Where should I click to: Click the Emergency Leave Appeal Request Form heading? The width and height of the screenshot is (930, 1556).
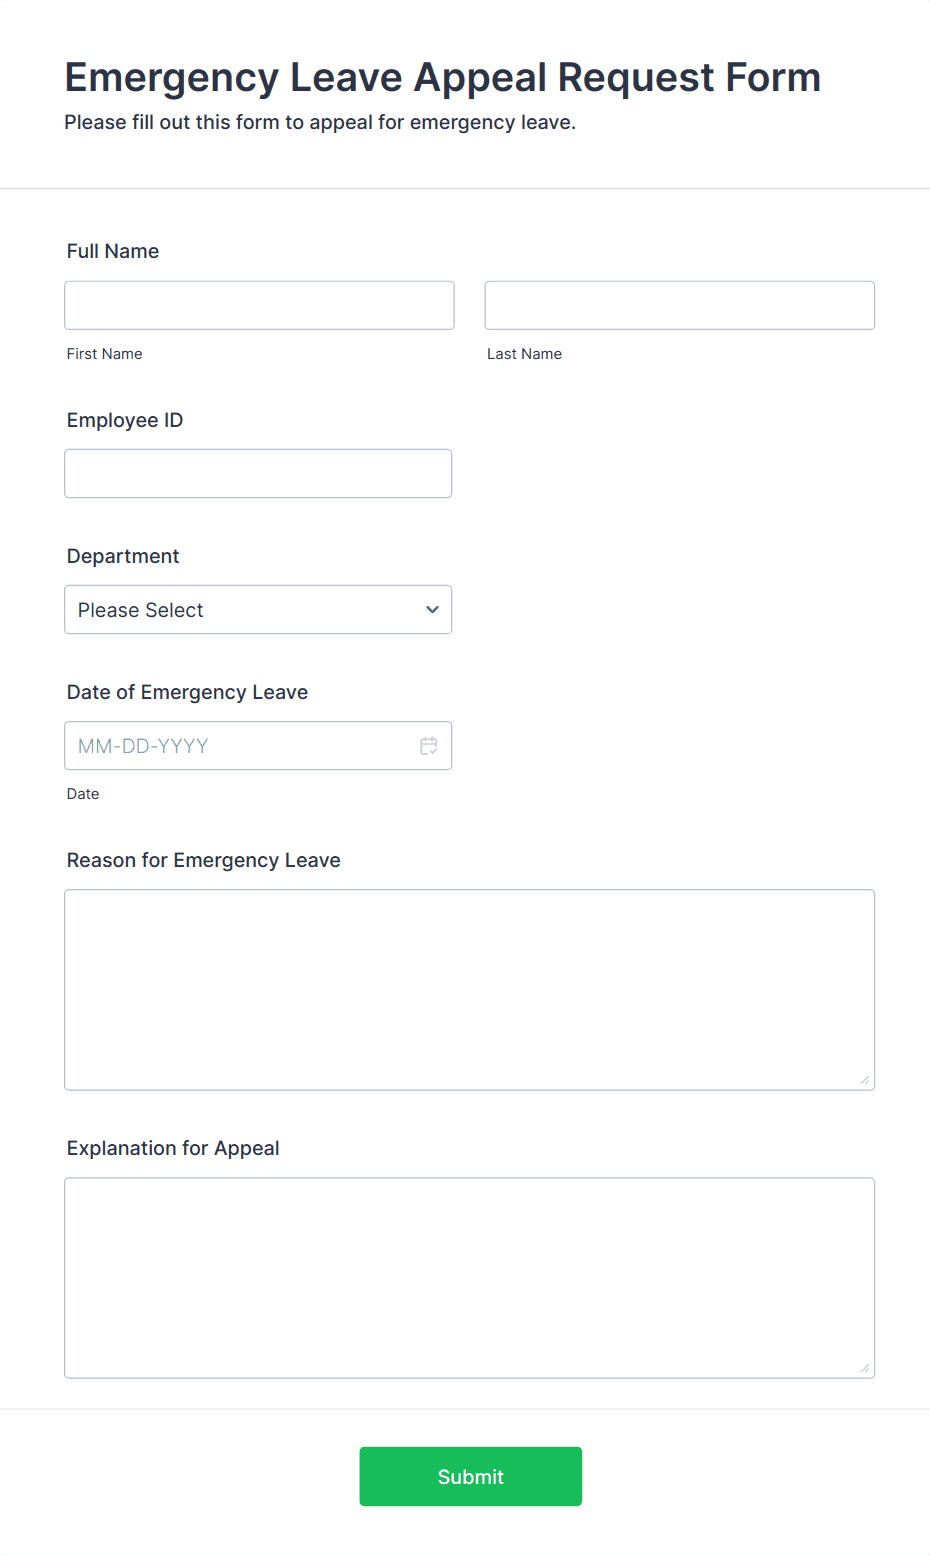pos(443,77)
